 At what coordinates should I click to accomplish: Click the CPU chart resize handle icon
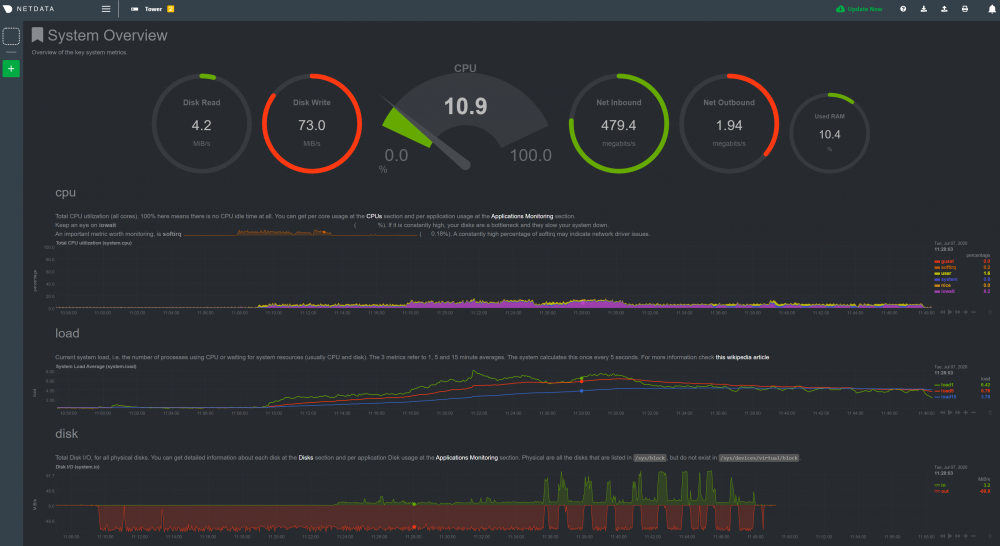990,312
